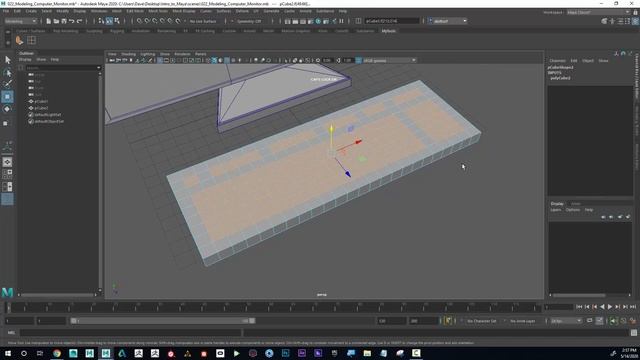The height and width of the screenshot is (360, 640).
Task: Click the Open Scene folder icon
Action: tap(56, 21)
